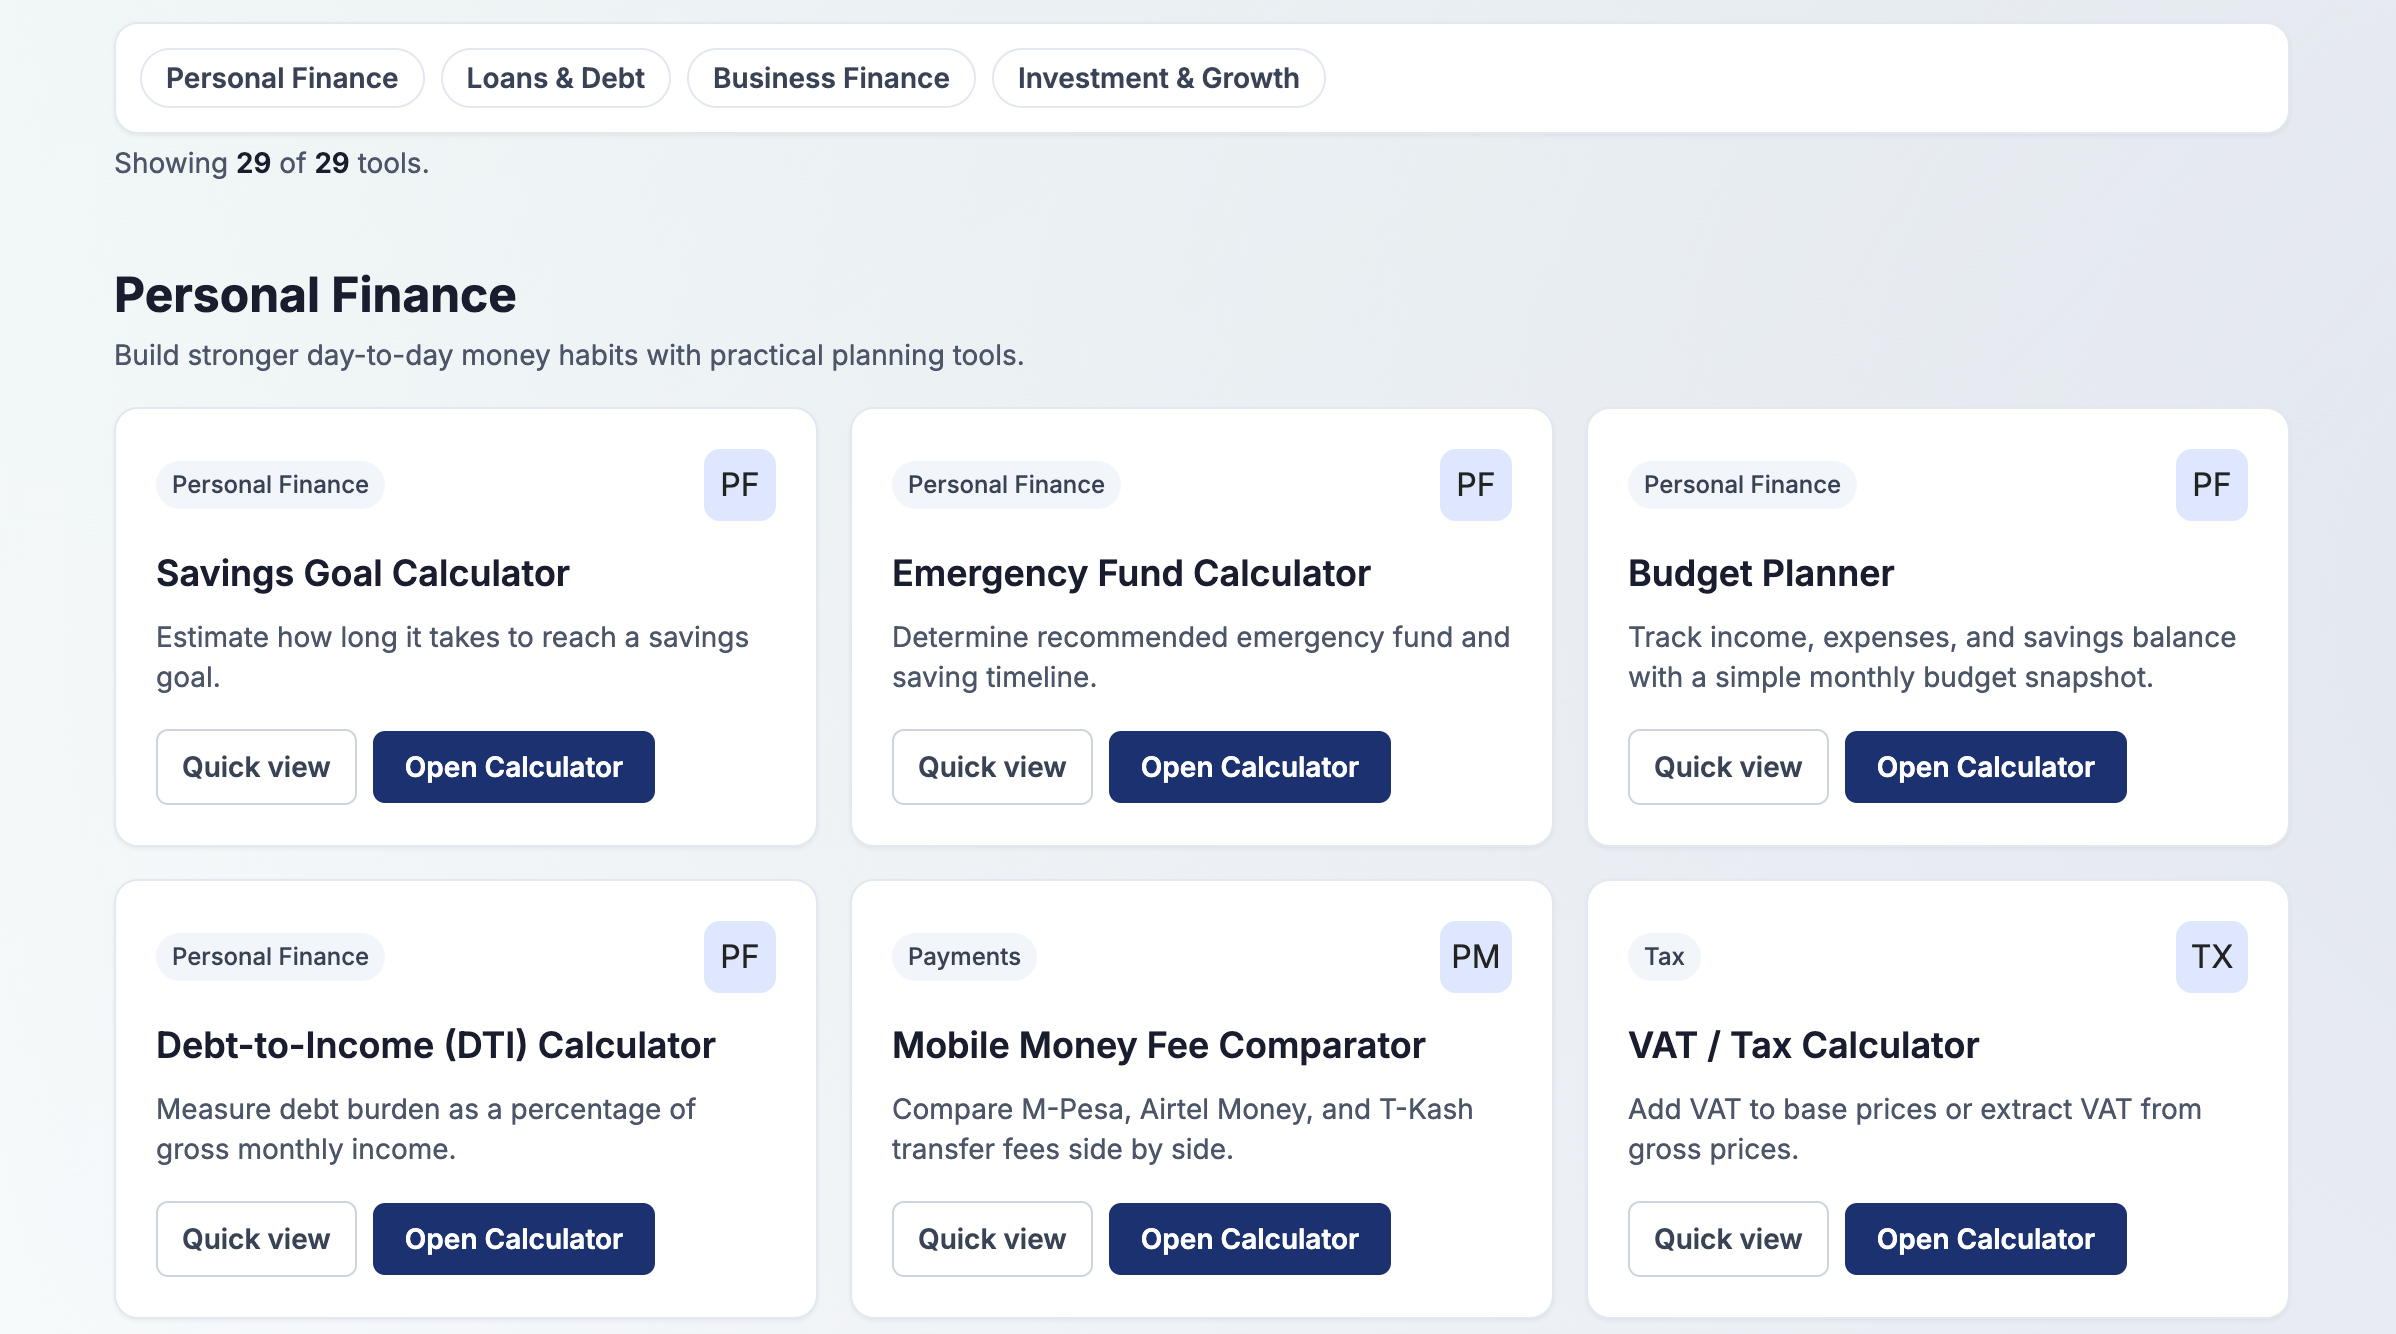Click the PF badge on Debt-to-Income card
Image resolution: width=2396 pixels, height=1334 pixels.
pos(740,957)
